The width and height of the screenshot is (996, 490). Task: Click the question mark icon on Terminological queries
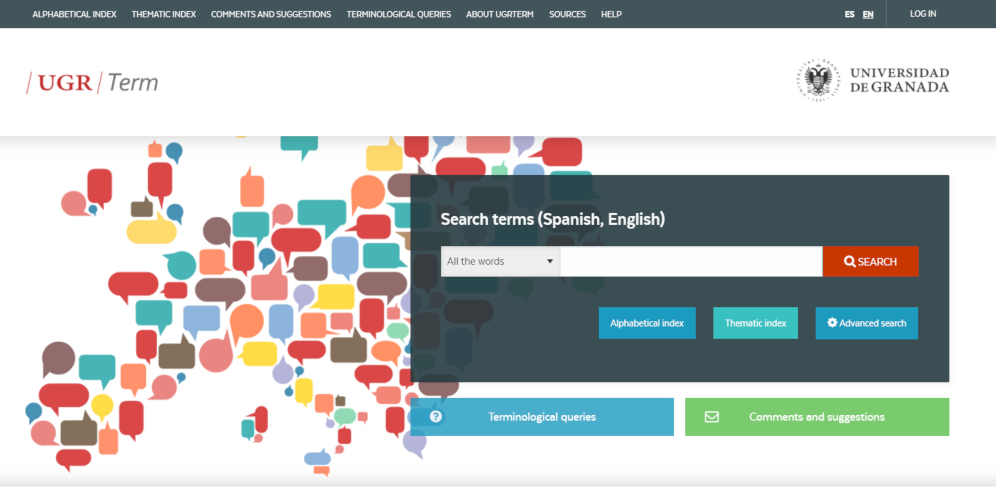[436, 417]
